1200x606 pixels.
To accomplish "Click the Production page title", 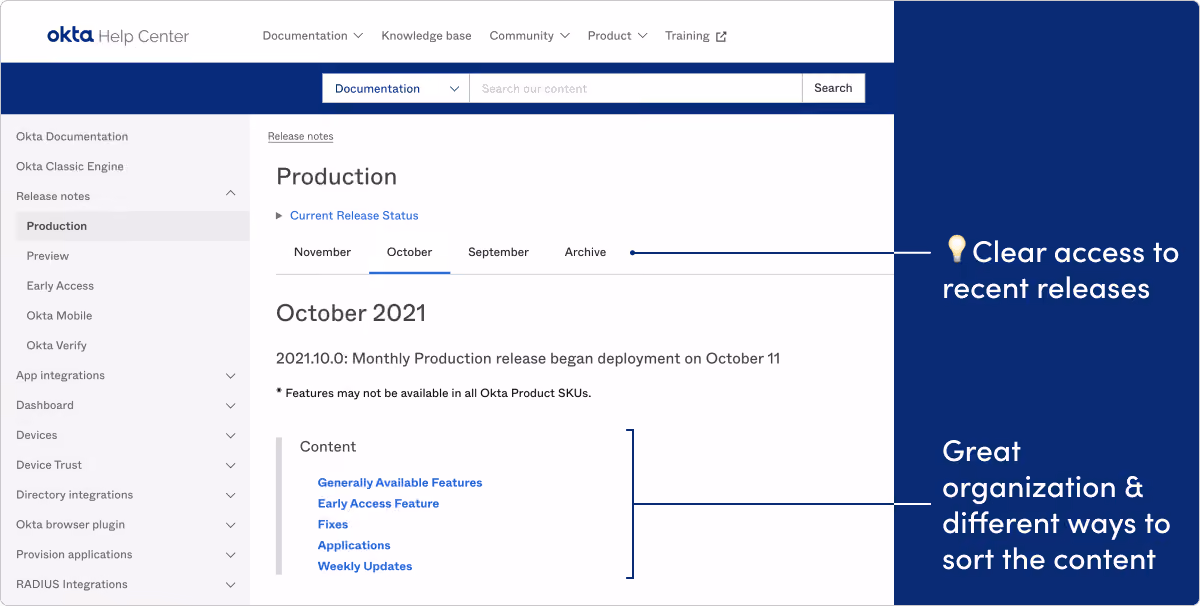I will click(336, 177).
